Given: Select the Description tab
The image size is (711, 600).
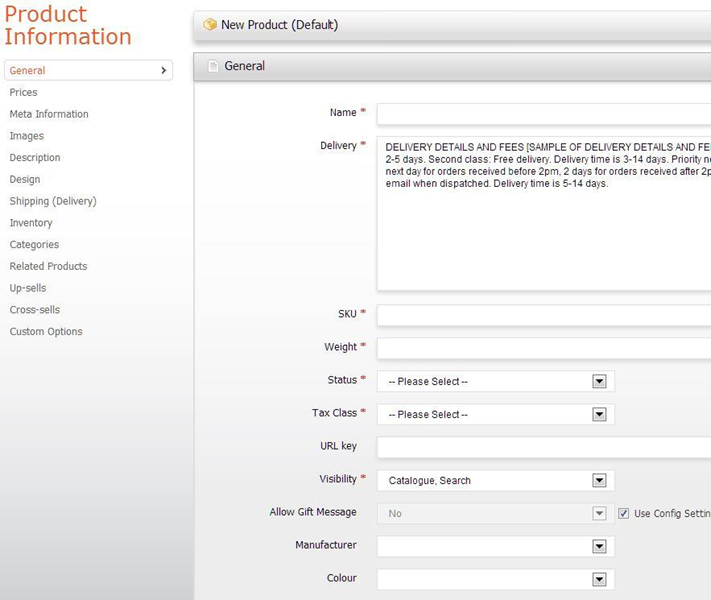Looking at the screenshot, I should pyautogui.click(x=35, y=158).
